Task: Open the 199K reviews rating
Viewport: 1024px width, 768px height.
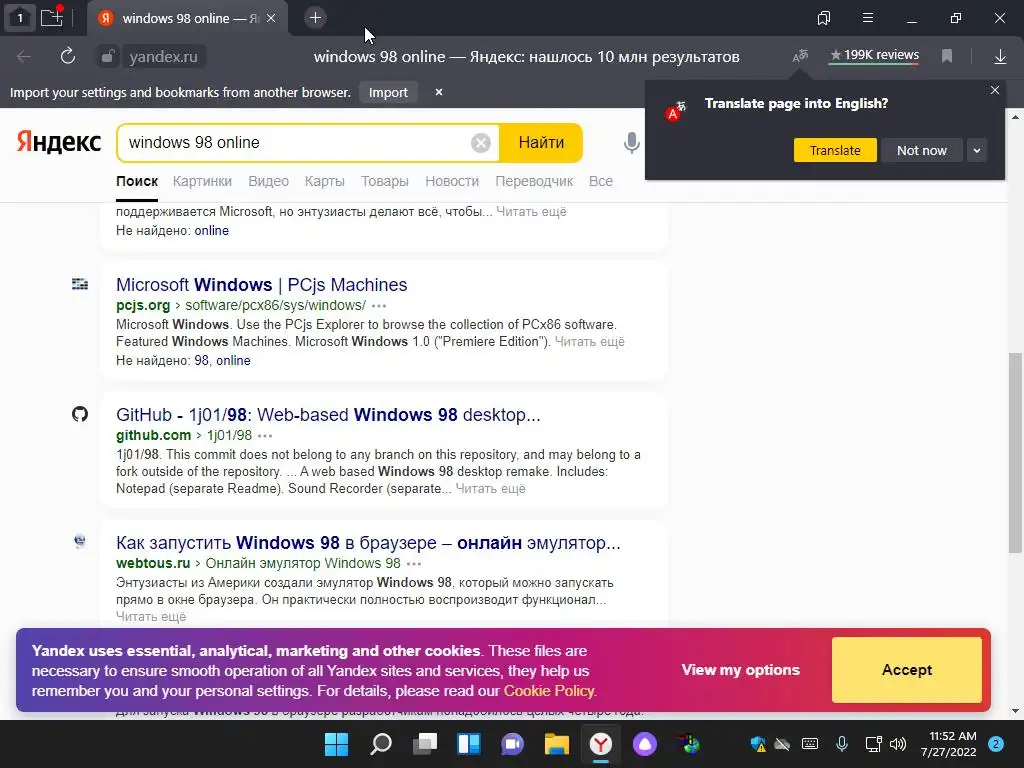Action: 874,56
